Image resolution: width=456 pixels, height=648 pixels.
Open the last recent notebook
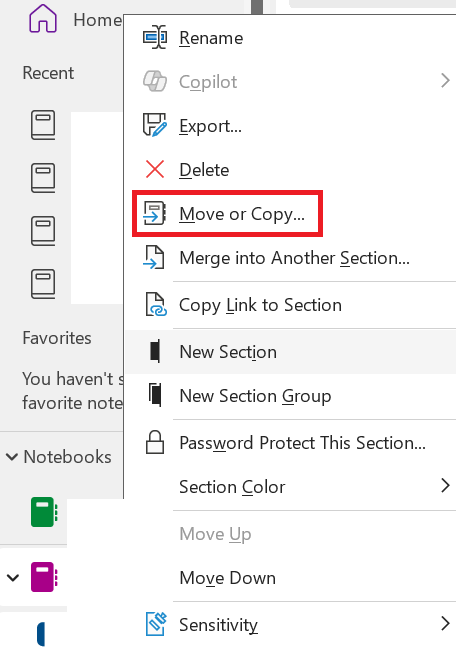tap(43, 284)
